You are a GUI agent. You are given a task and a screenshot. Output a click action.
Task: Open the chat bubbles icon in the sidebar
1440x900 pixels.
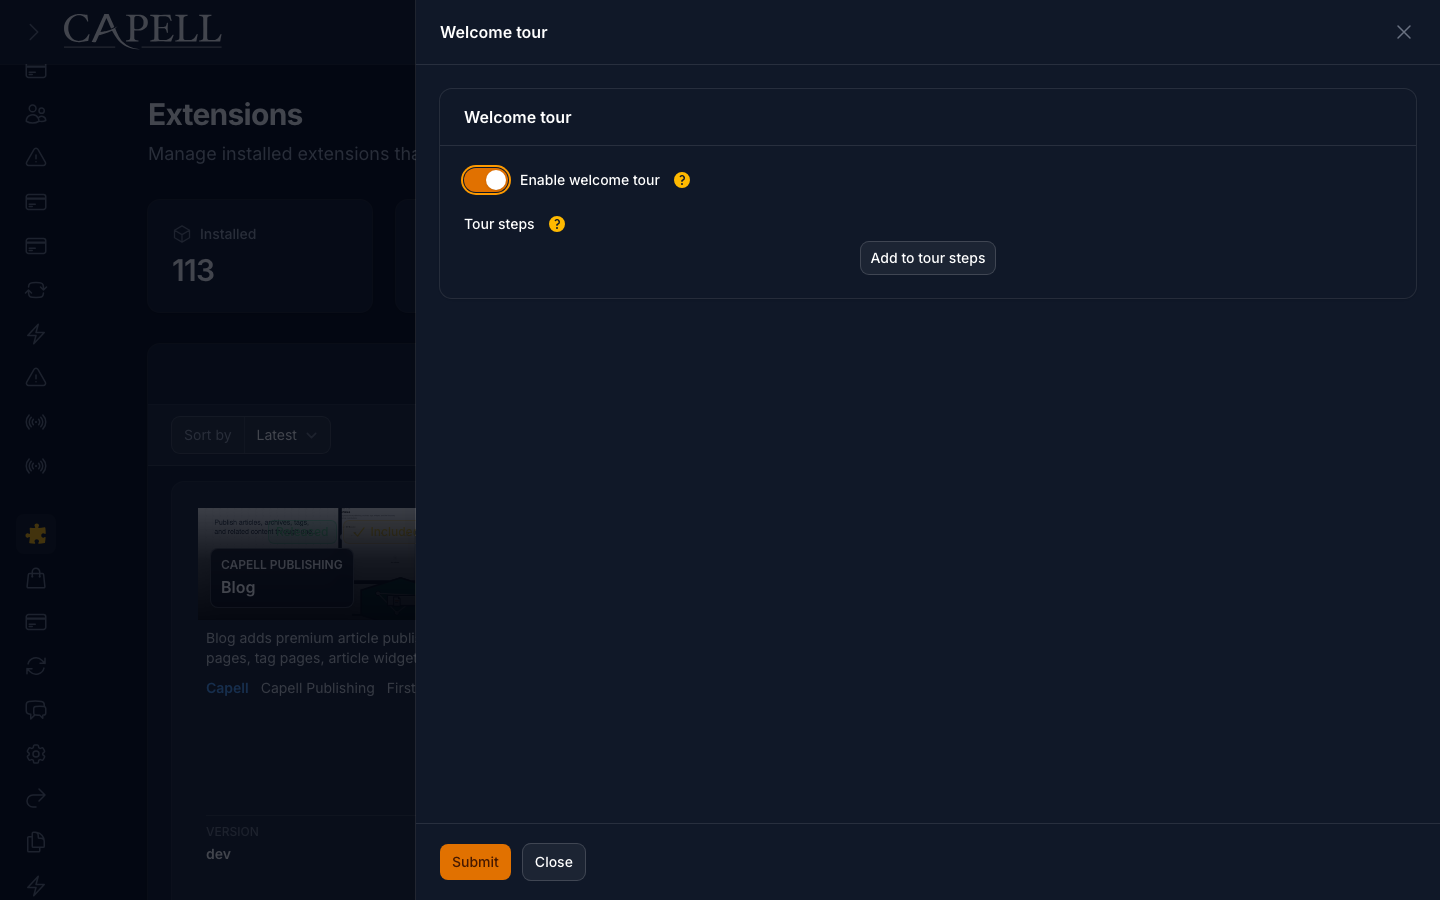coord(36,710)
